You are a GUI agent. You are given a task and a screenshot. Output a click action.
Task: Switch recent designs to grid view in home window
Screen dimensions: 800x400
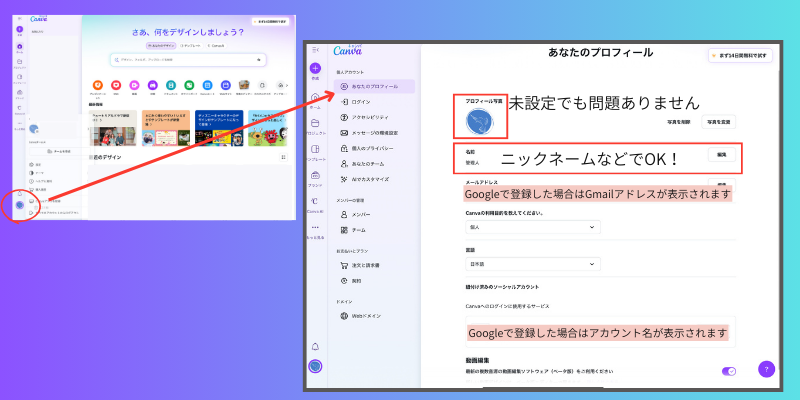pos(284,158)
